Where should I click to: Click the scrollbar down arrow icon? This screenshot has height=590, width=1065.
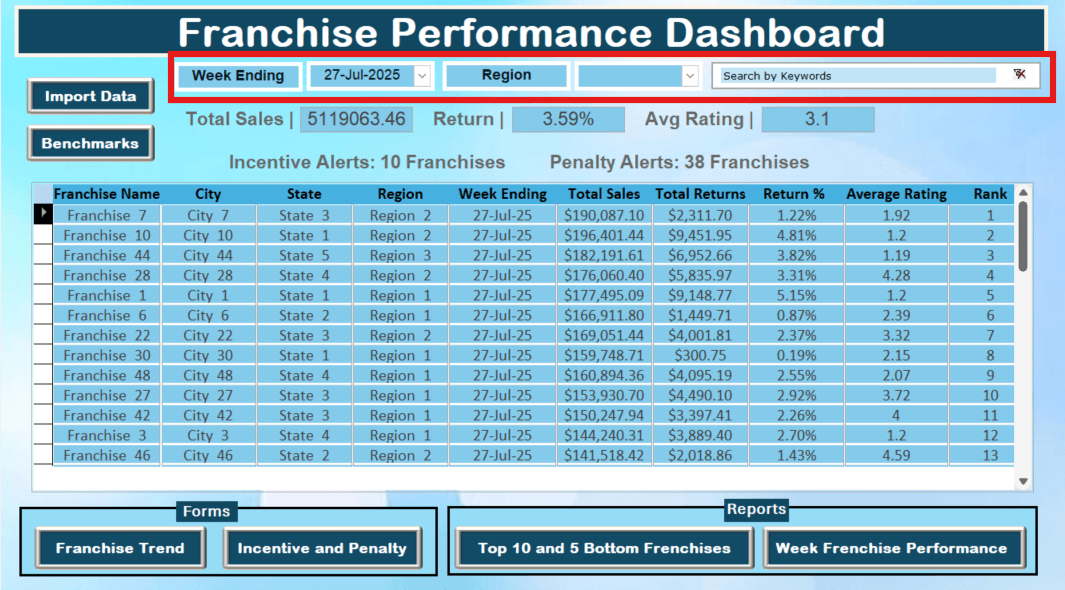click(x=1023, y=480)
